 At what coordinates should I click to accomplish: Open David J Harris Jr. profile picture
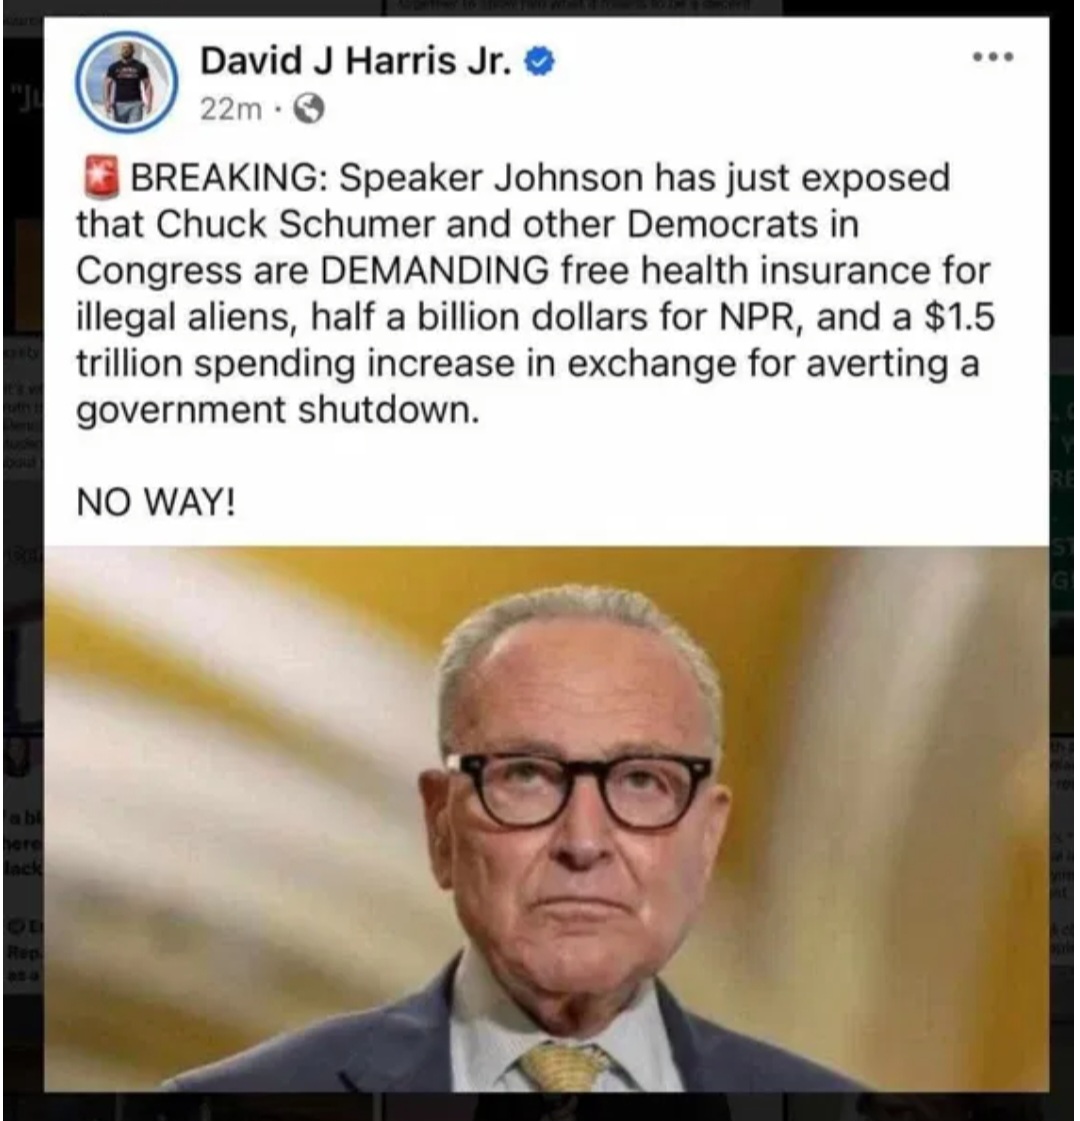point(127,82)
